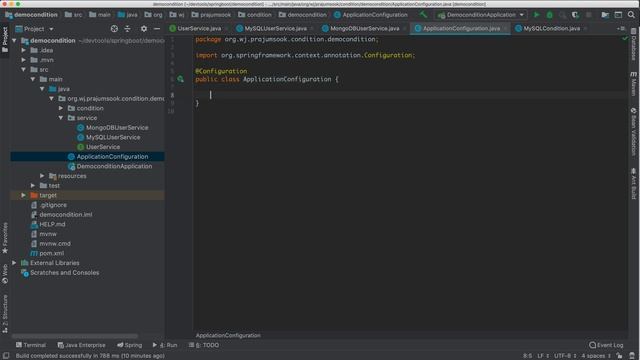Viewport: 640px width, 360px height.
Task: Click the LF line separator selector
Action: pyautogui.click(x=542, y=356)
